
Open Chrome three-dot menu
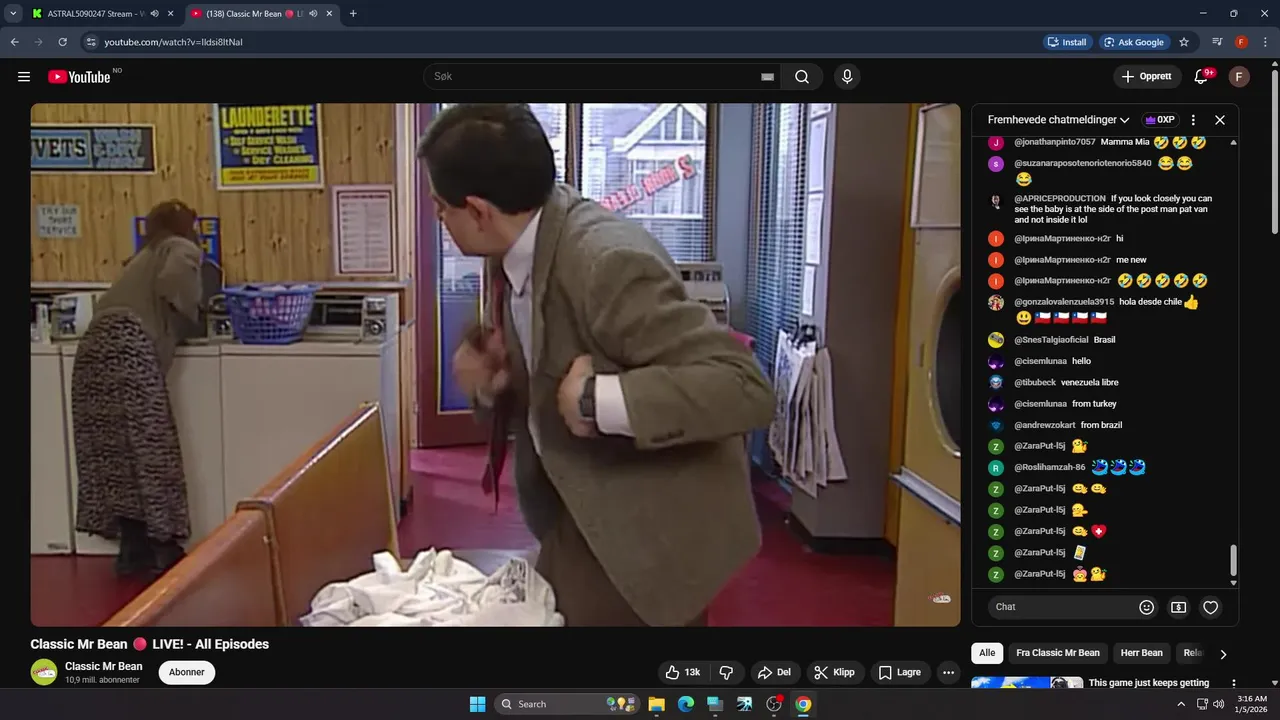coord(1265,42)
